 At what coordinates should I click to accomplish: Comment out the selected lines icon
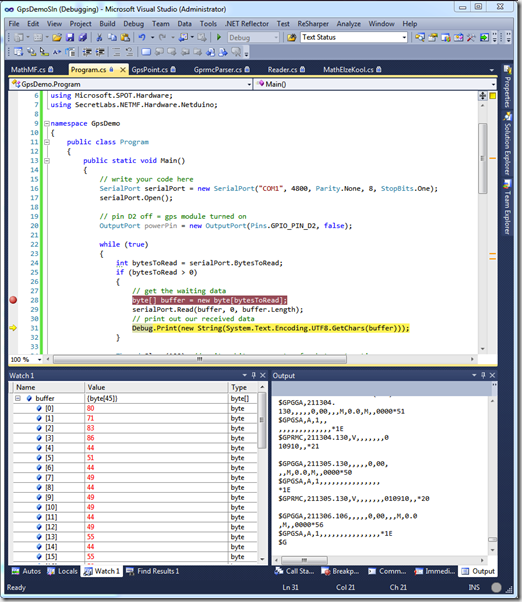tap(116, 52)
